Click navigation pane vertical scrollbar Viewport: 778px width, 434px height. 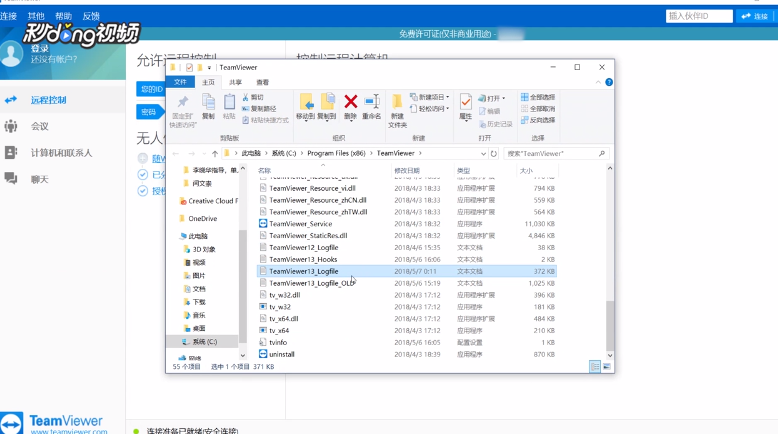[243, 285]
